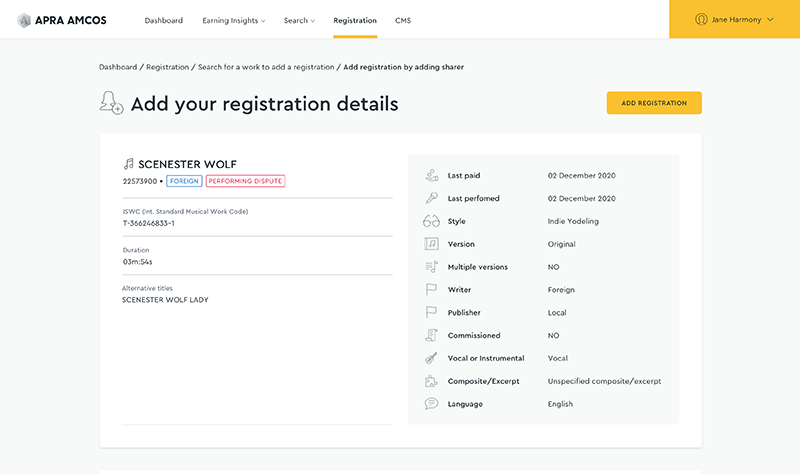800x474 pixels.
Task: Click the flag icon next to Writer
Action: [431, 290]
